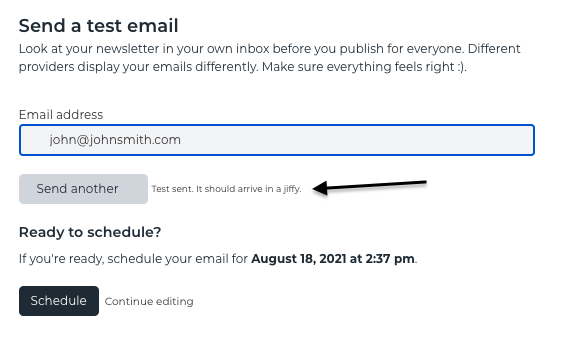Click the pointed head of the arrow
576x363 pixels.
[319, 188]
